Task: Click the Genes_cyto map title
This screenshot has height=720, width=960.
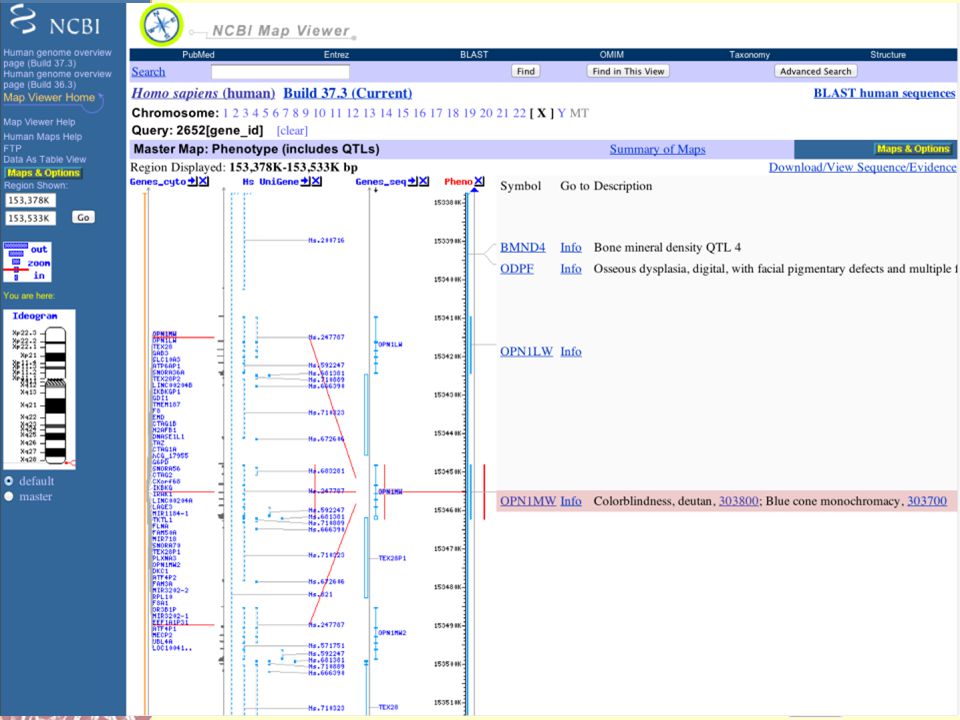Action: (x=158, y=181)
